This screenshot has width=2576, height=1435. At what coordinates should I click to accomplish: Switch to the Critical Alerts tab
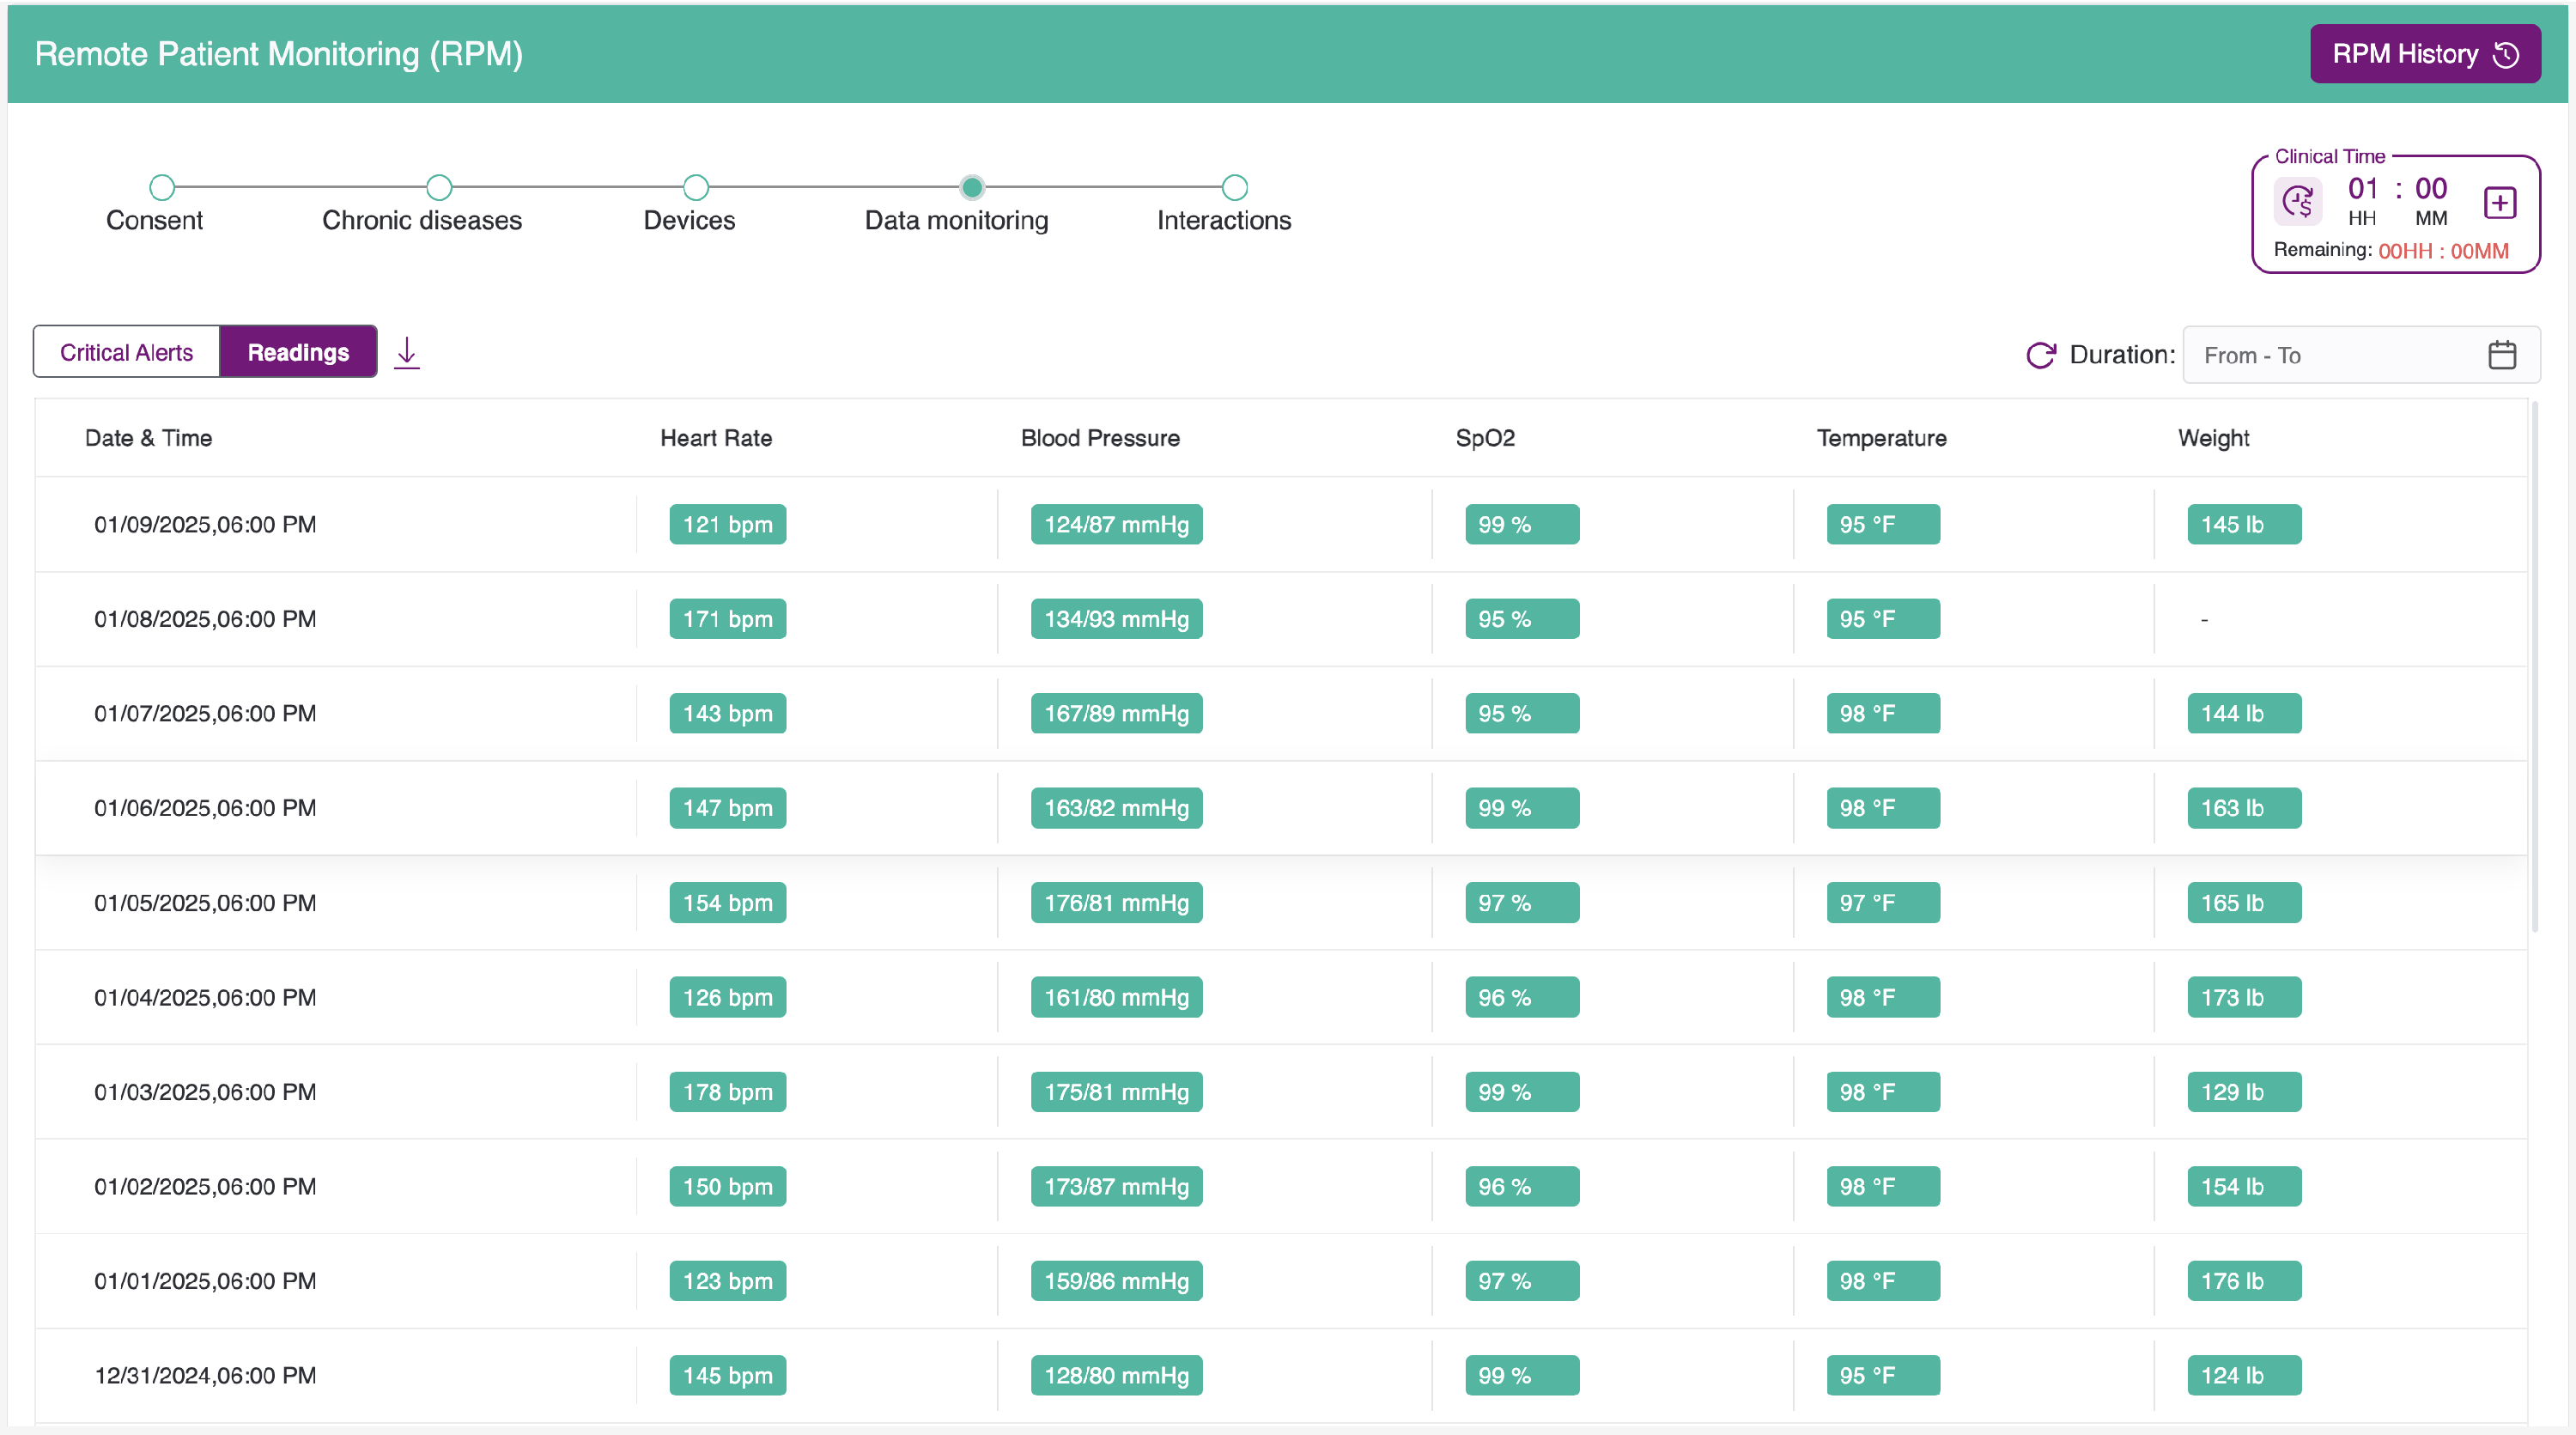(126, 352)
